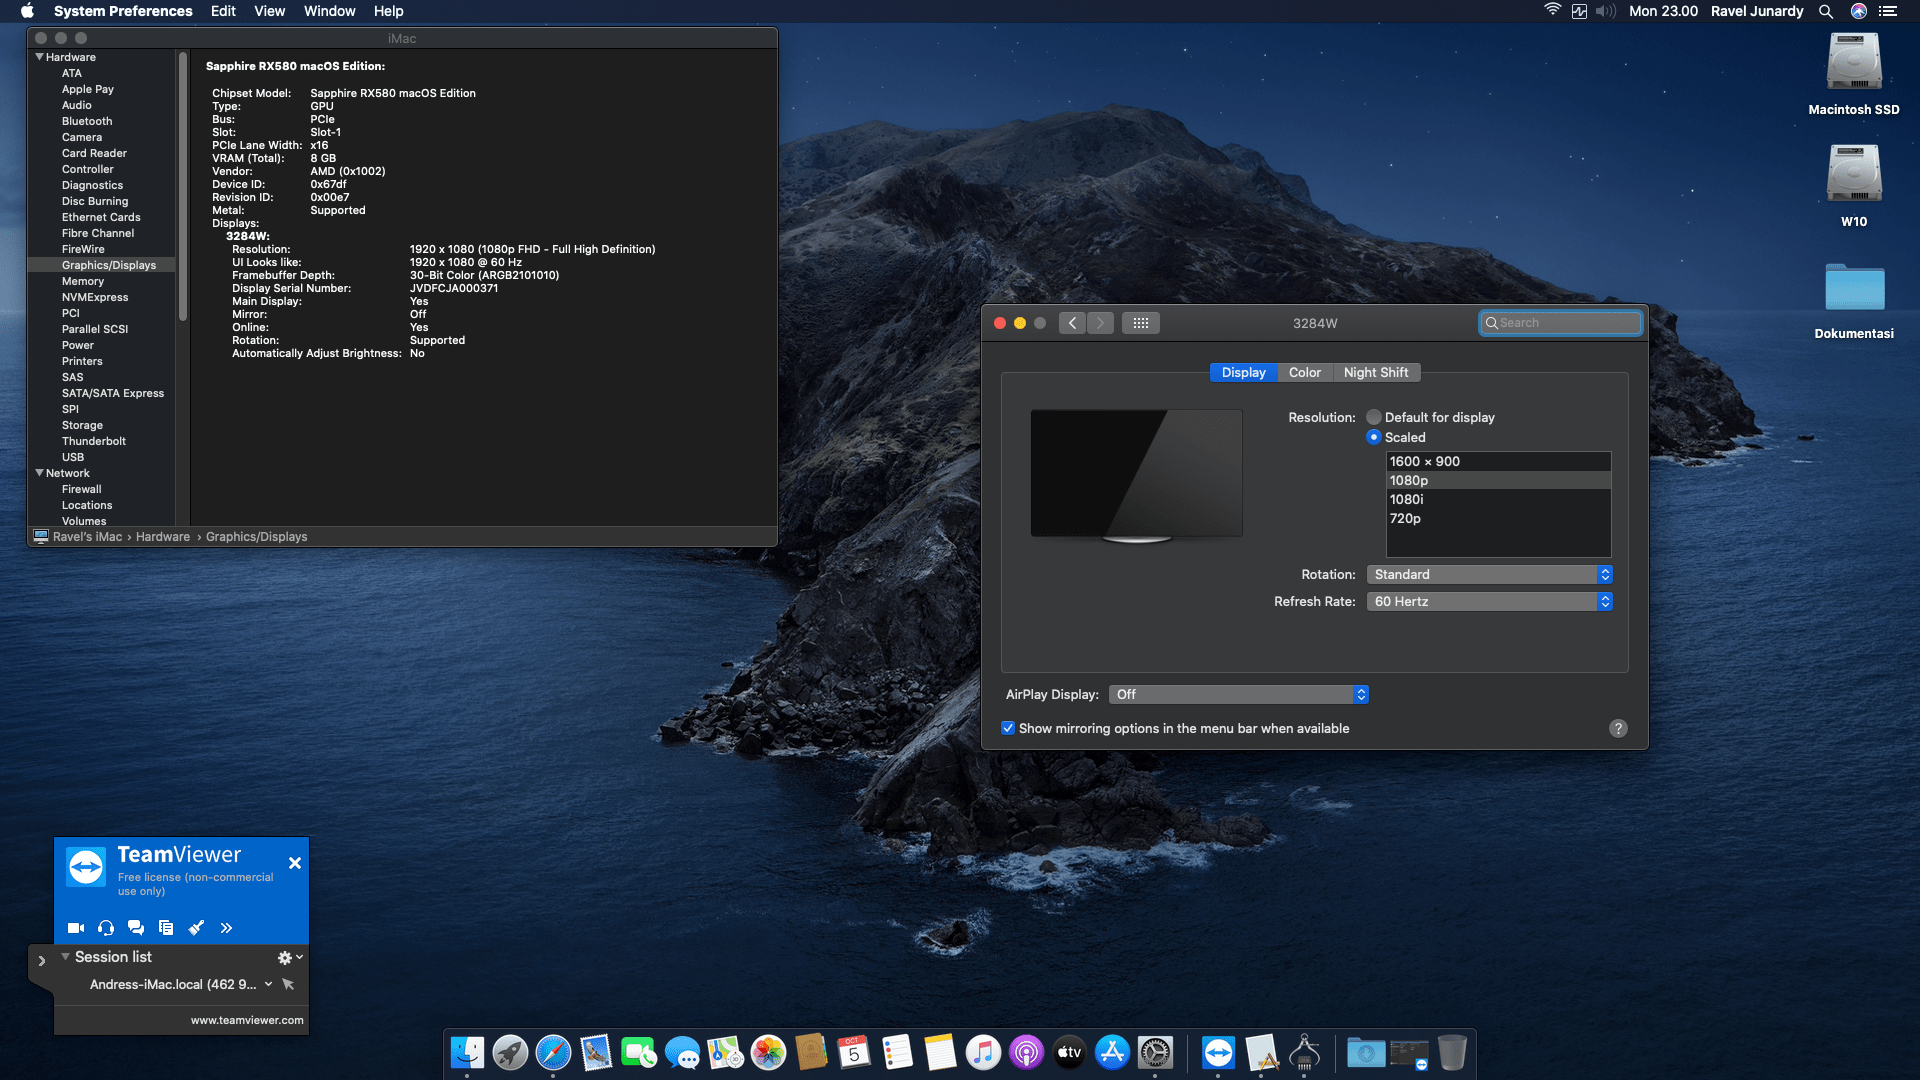Open the Rotation dropdown
Viewport: 1920px width, 1080px height.
(1489, 574)
